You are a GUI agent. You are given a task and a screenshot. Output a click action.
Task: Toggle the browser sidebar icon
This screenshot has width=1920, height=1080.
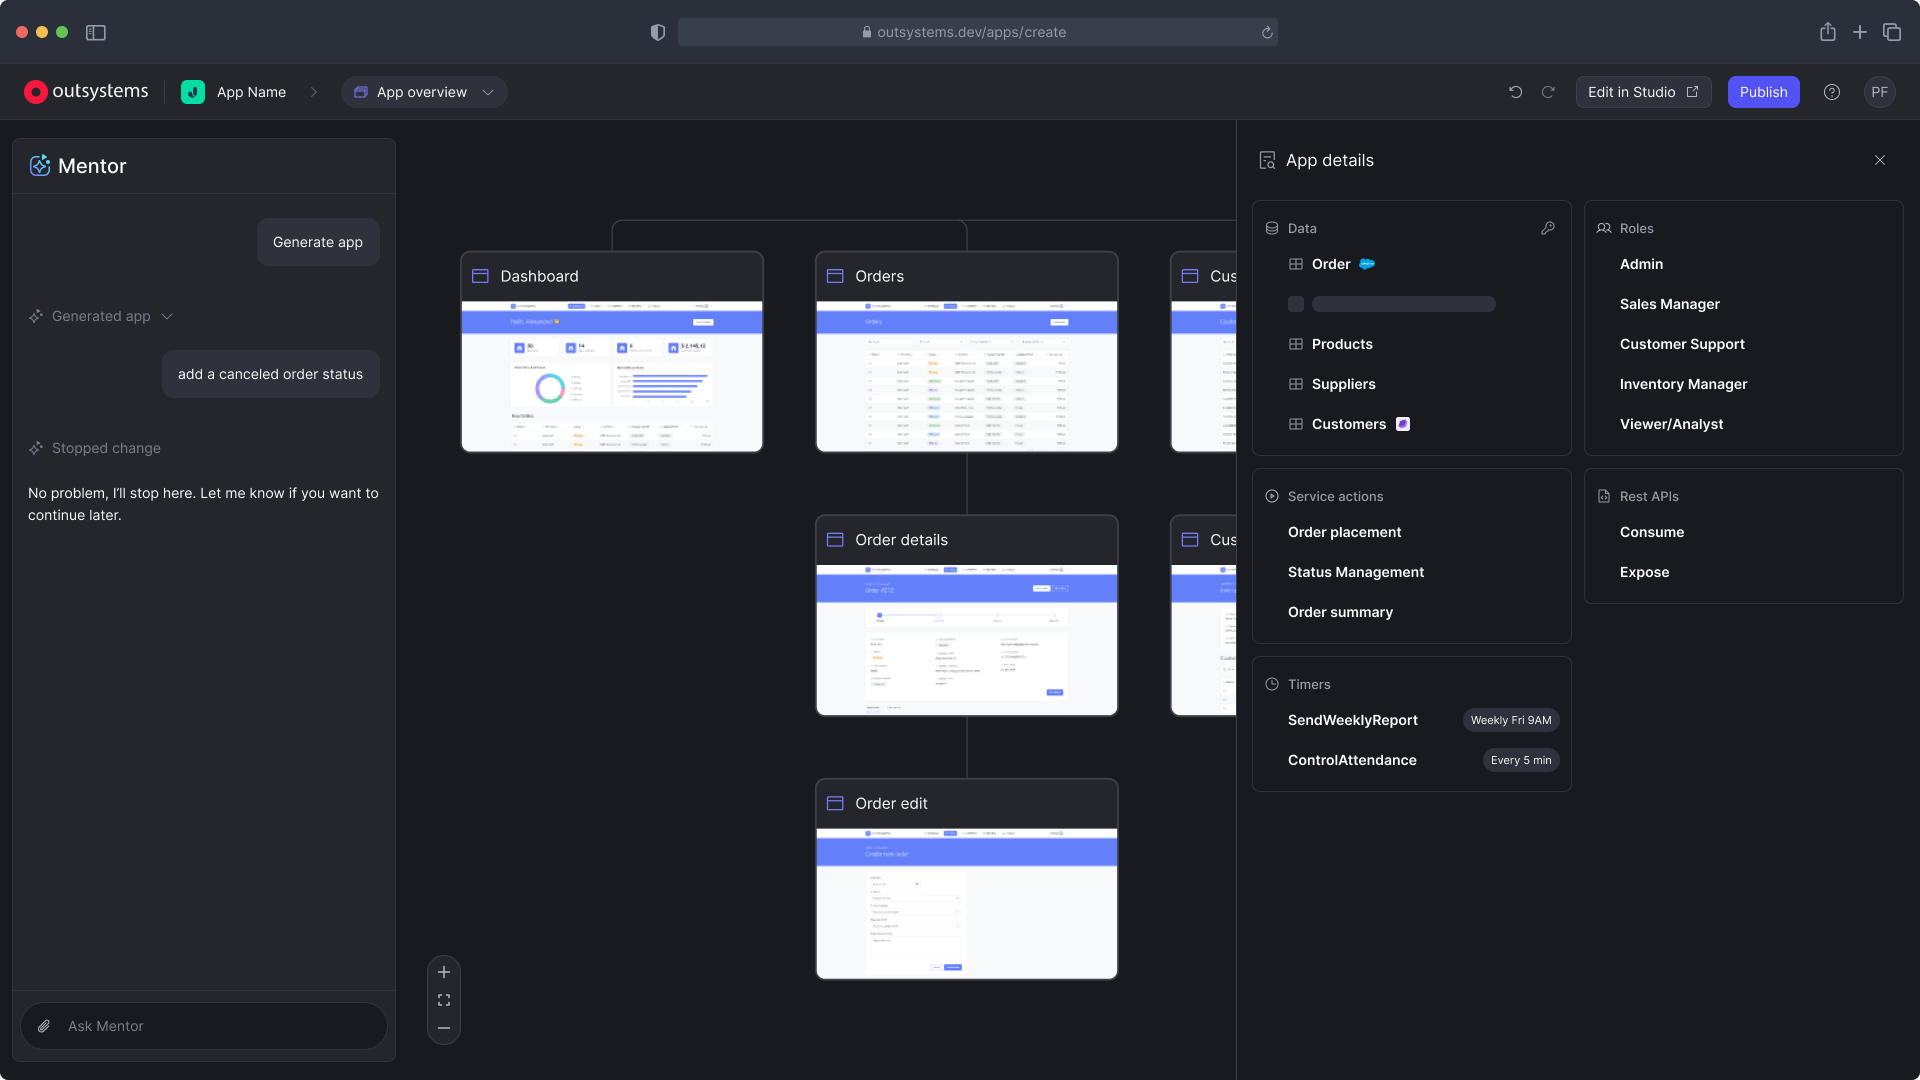96,32
